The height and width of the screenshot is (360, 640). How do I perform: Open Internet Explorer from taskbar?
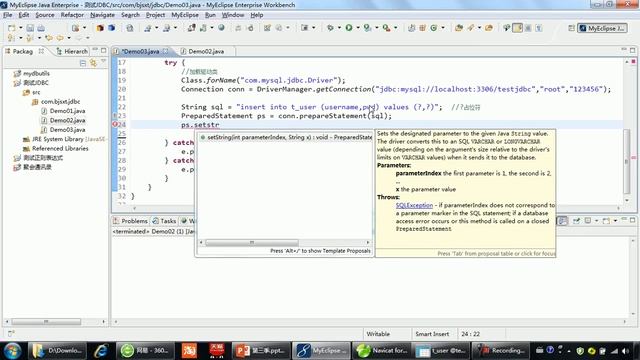pyautogui.click(x=100, y=351)
